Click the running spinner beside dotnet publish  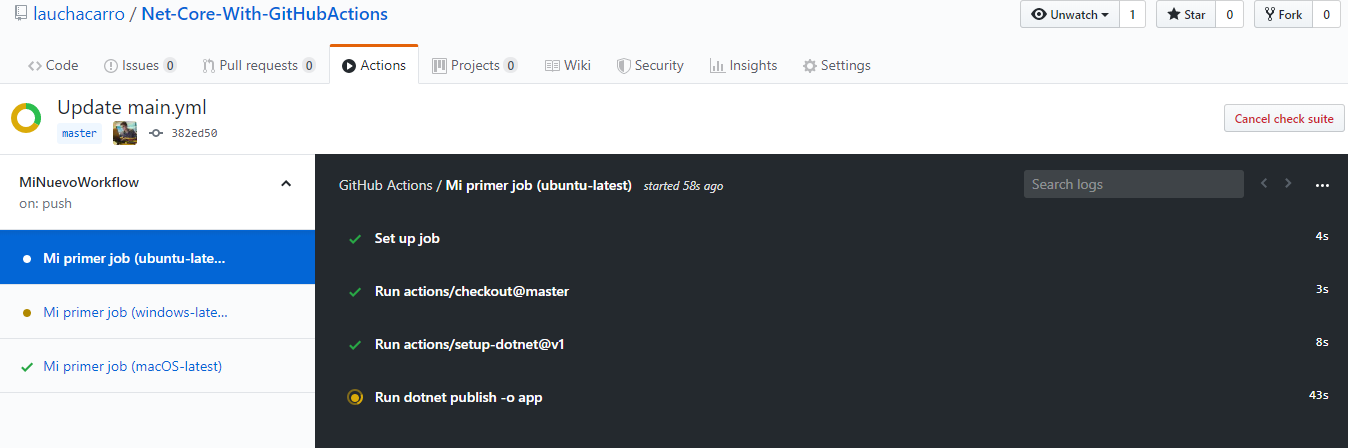354,397
